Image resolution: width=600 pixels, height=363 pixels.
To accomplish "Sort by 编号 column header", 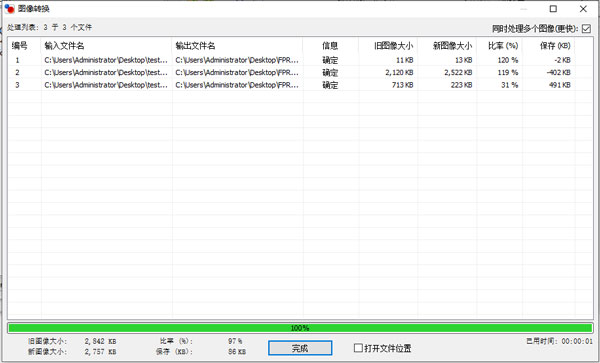I will [x=20, y=46].
